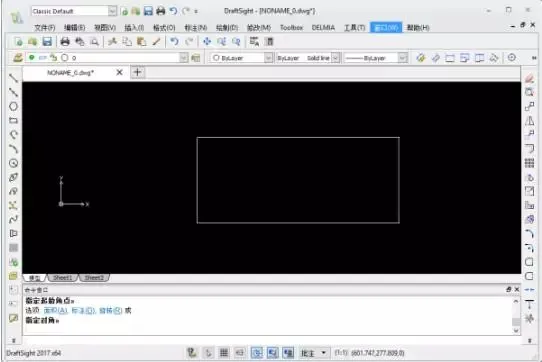Open the 文件(F) menu
The height and width of the screenshot is (362, 542).
coord(45,27)
